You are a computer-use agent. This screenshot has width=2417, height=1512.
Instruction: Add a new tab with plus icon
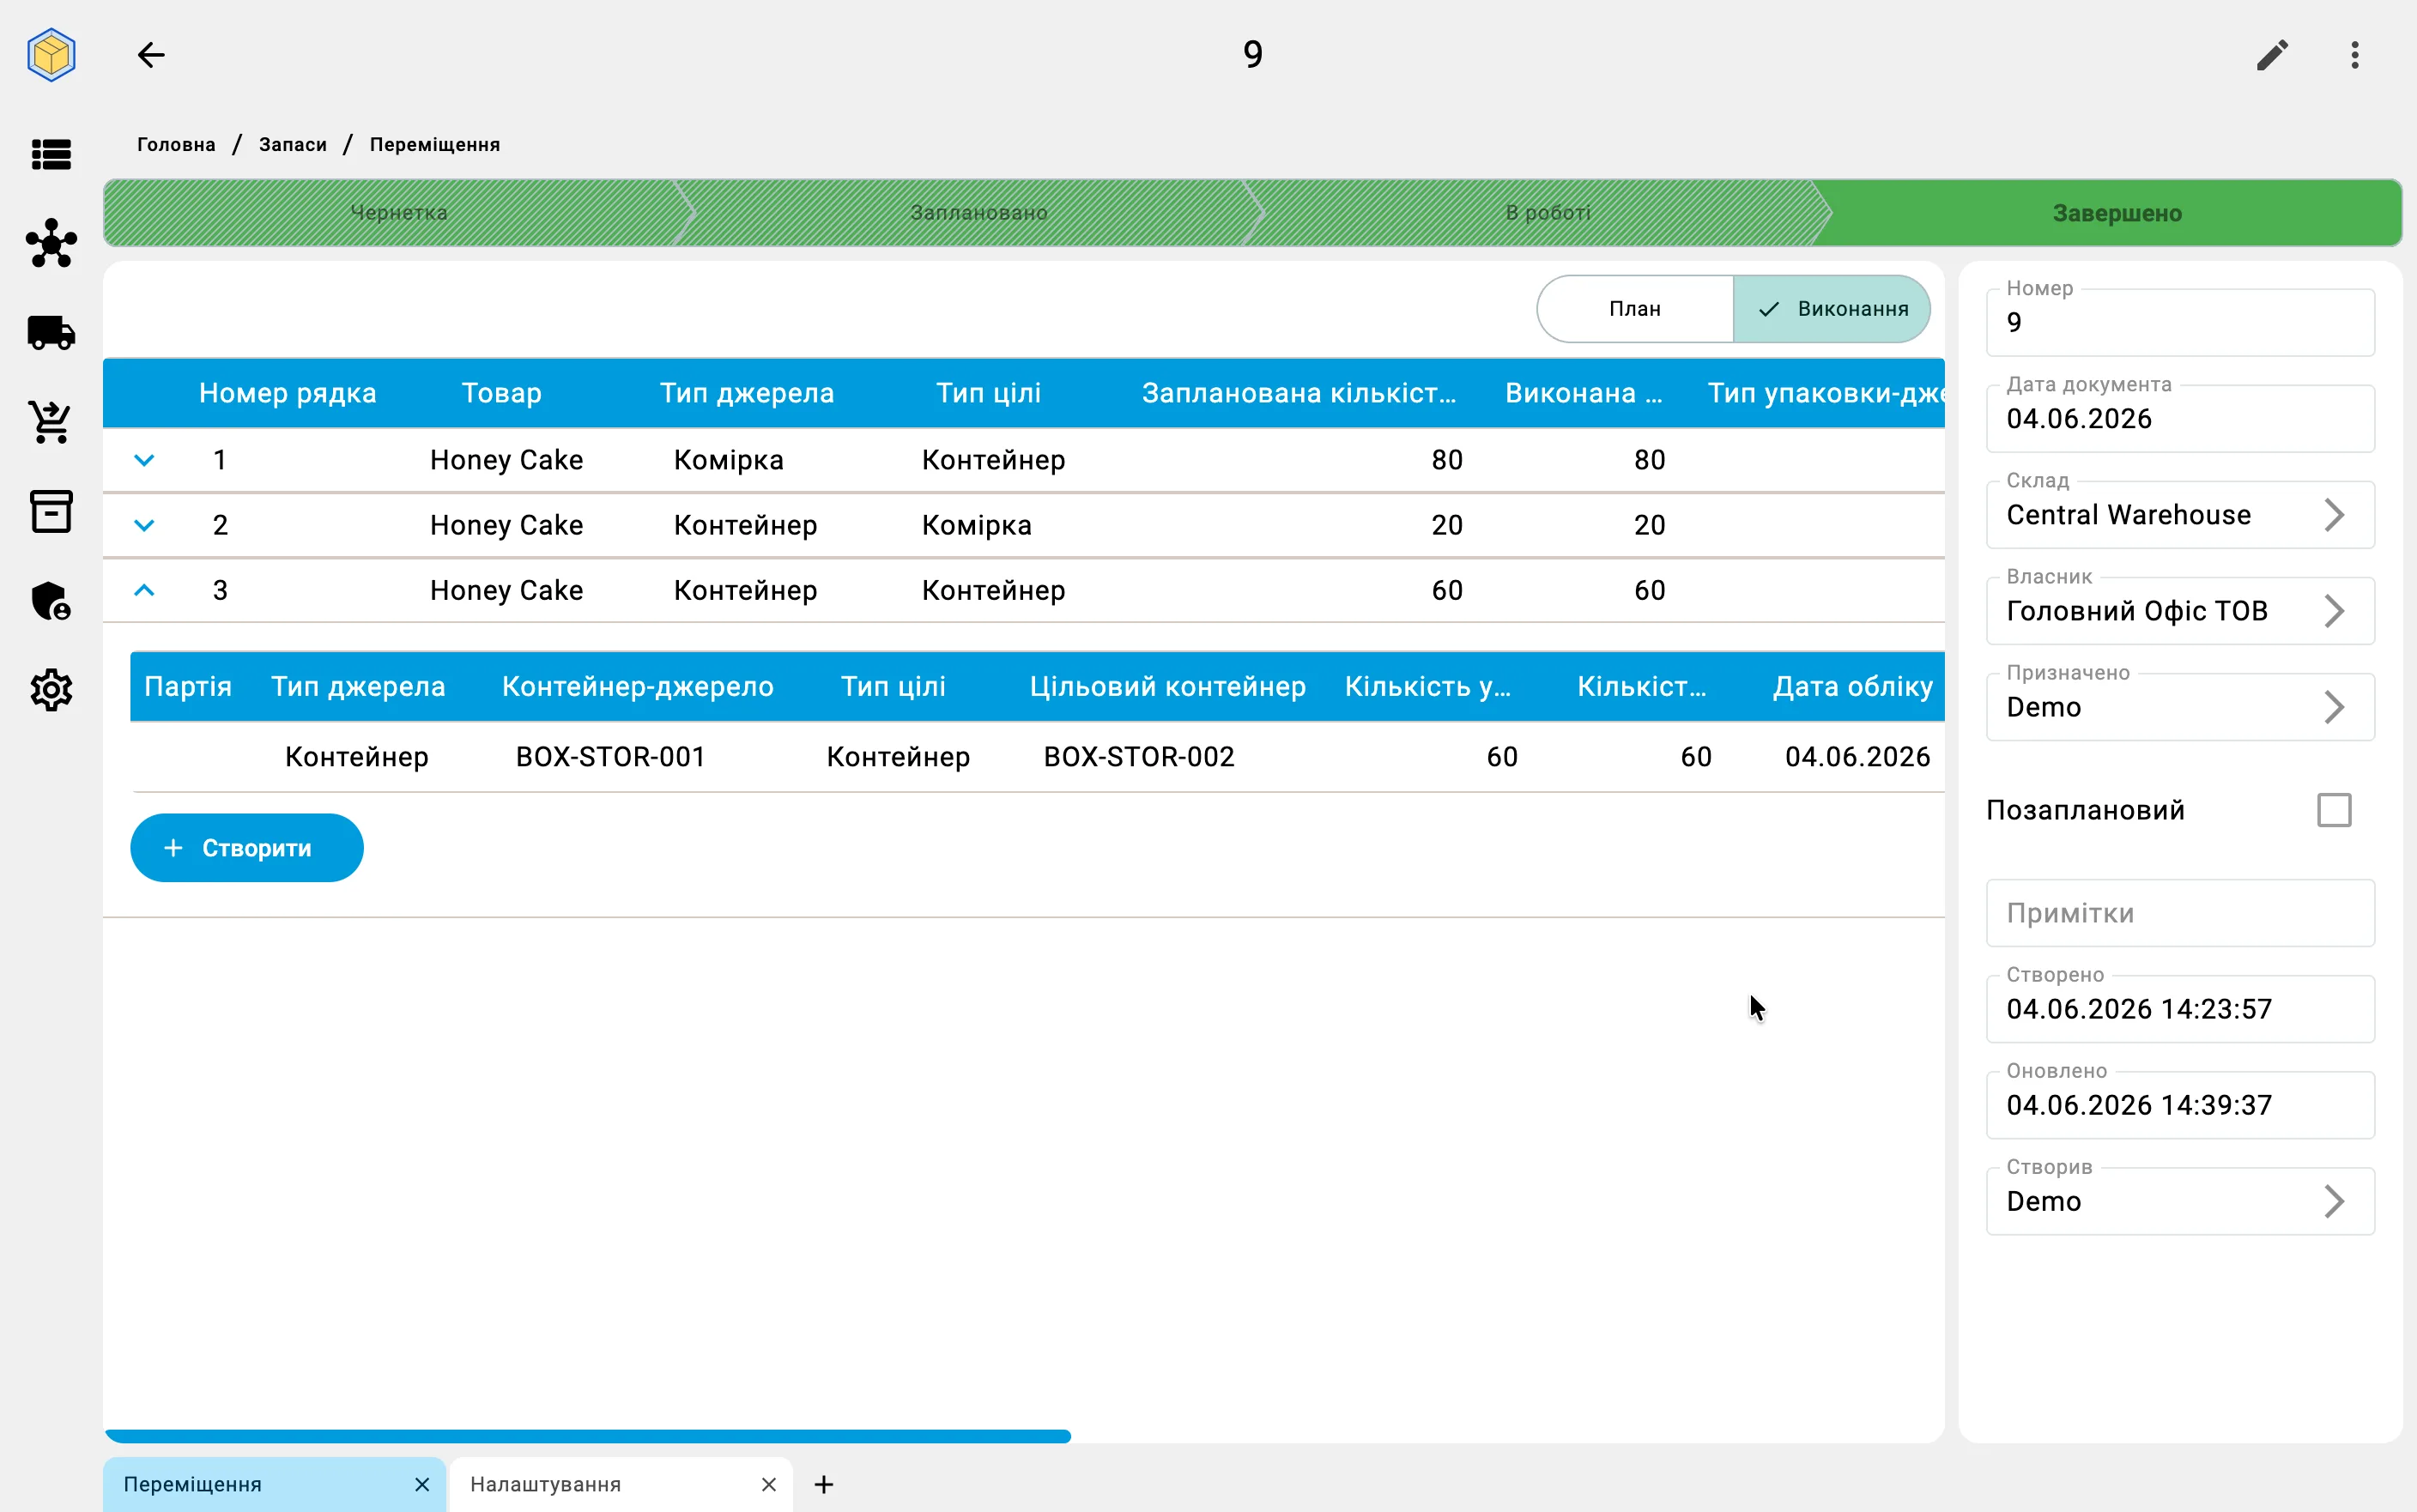[824, 1484]
